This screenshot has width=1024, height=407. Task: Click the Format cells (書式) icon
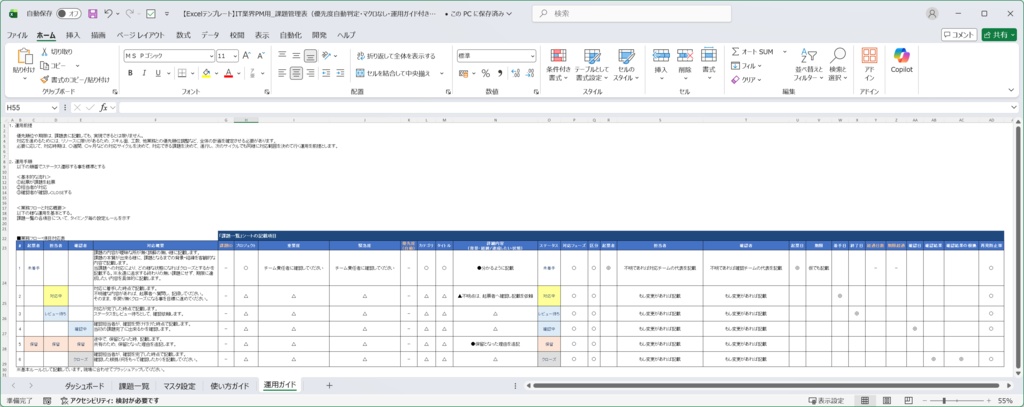(709, 56)
